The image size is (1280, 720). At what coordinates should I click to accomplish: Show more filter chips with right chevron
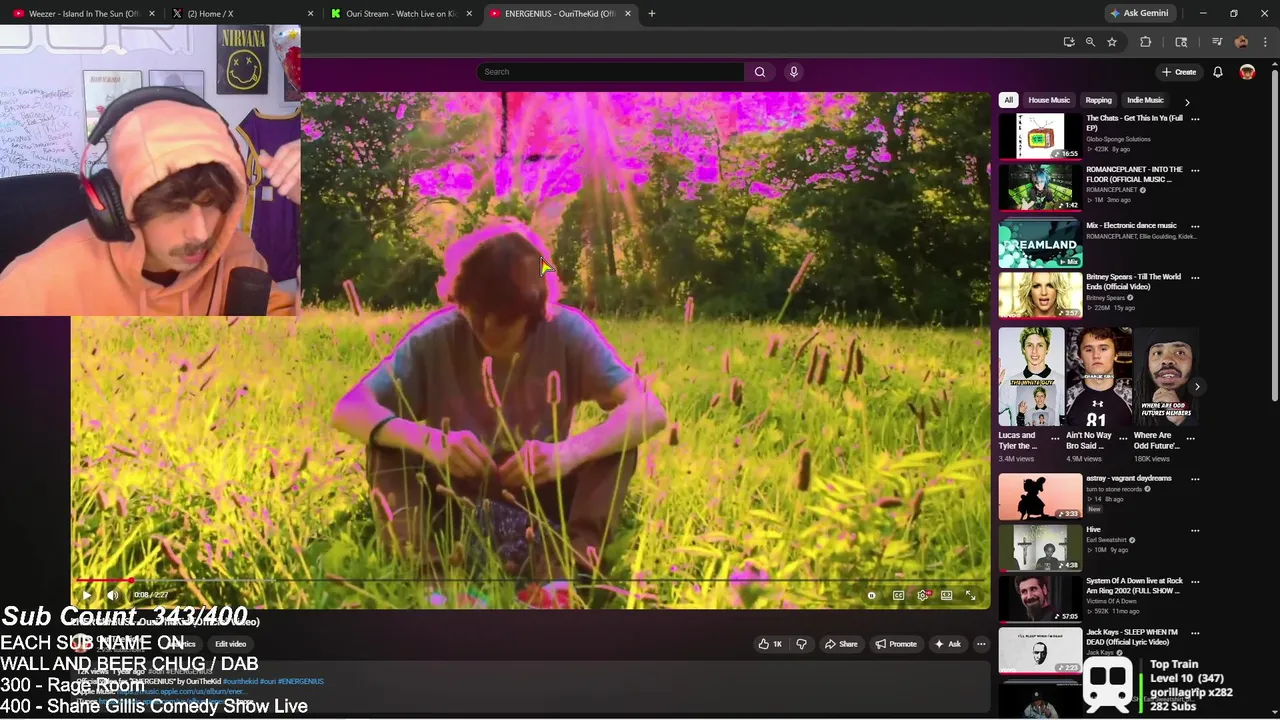(x=1187, y=101)
